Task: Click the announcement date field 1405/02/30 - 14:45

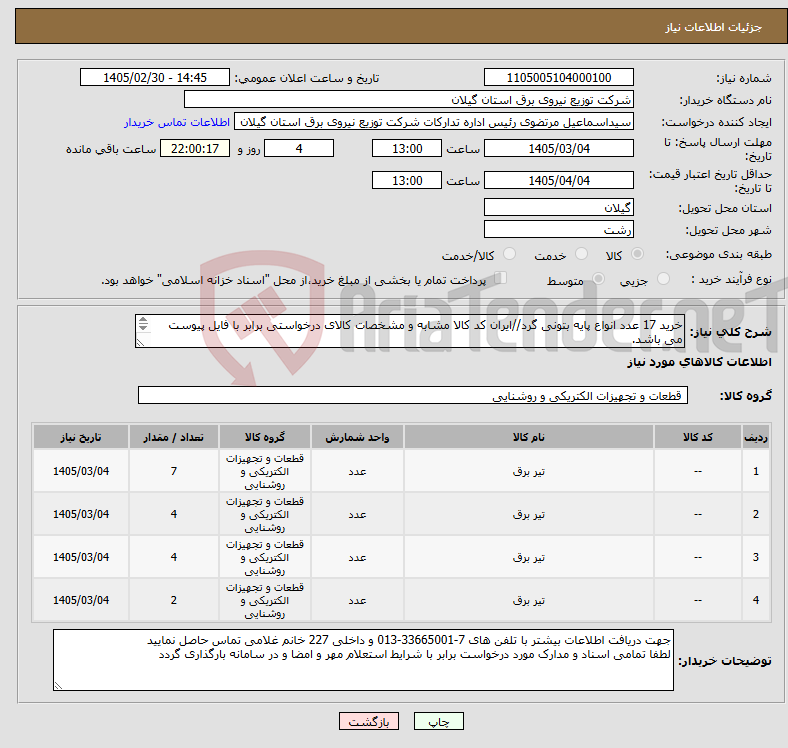Action: [x=155, y=77]
